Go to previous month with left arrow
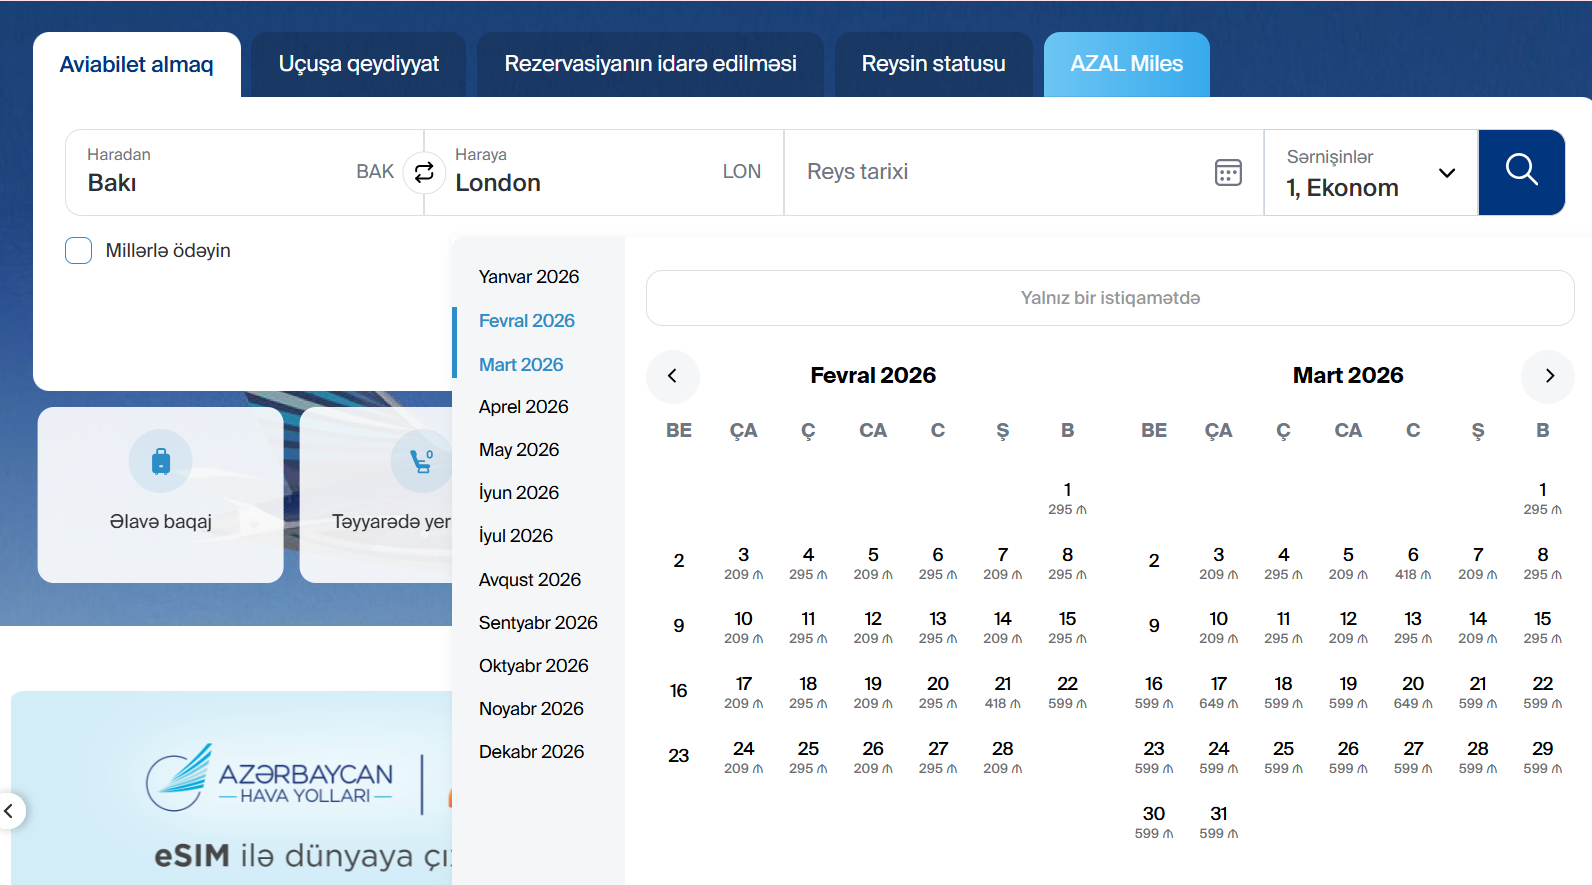Image resolution: width=1592 pixels, height=885 pixels. (672, 376)
